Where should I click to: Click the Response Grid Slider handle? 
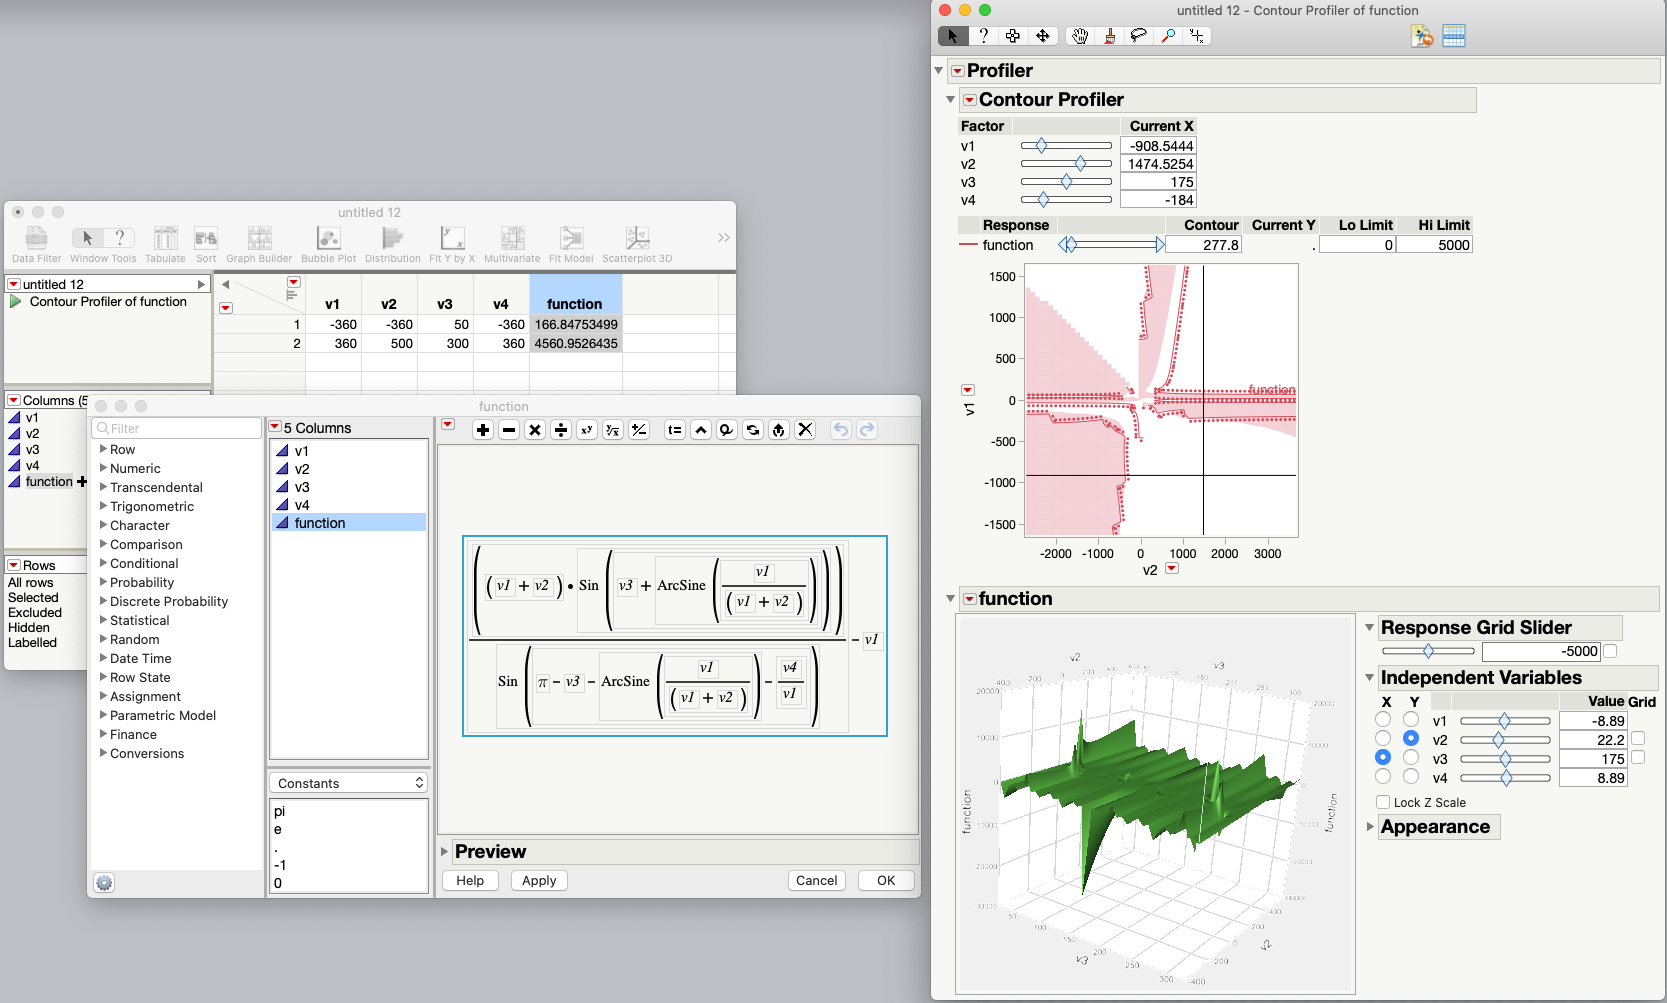[1428, 651]
